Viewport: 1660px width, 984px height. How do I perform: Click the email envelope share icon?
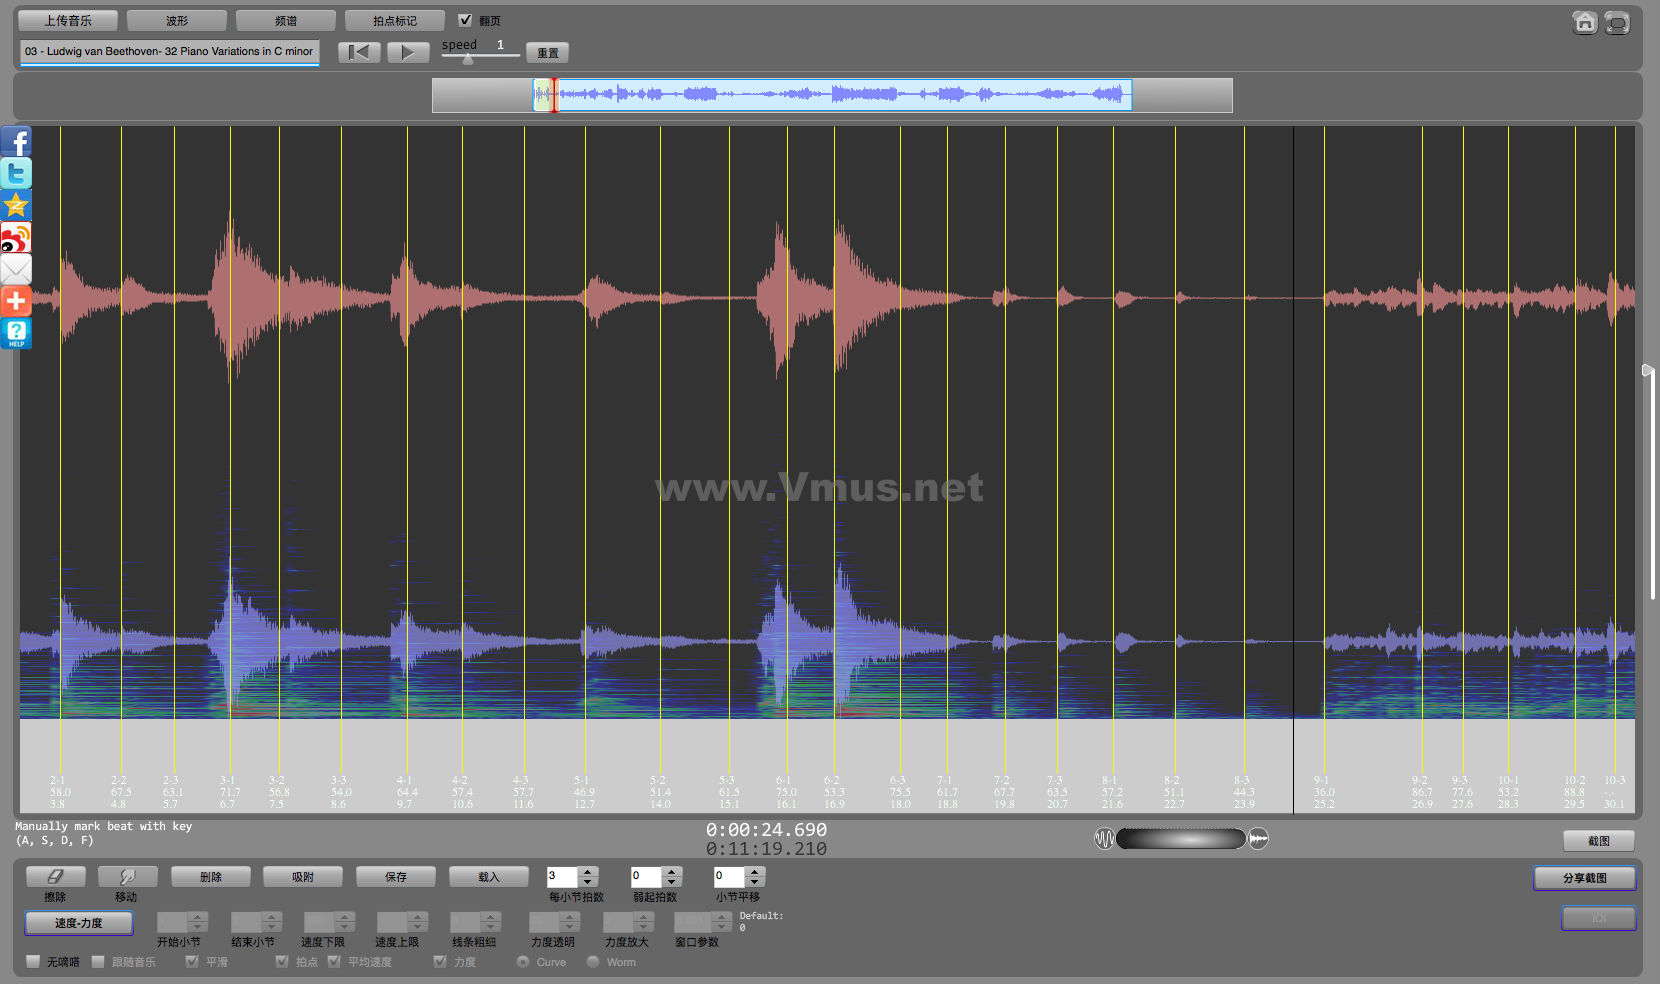(16, 270)
